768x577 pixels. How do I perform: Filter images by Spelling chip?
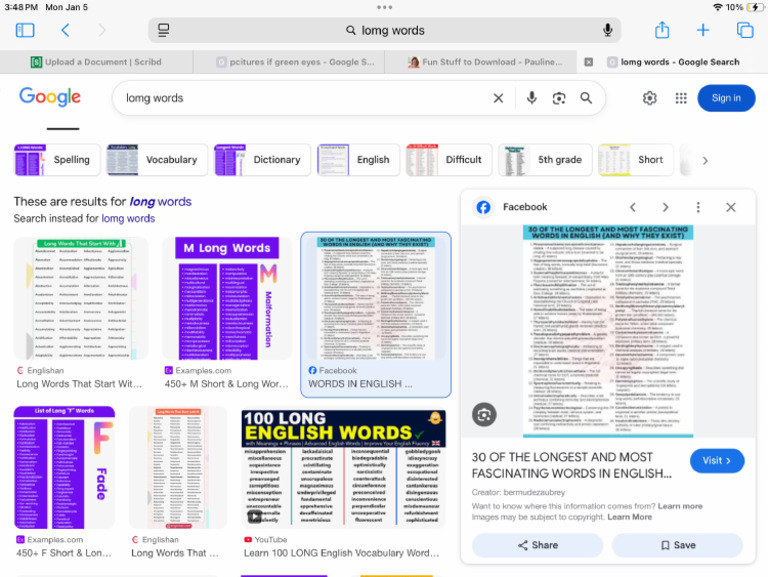click(x=57, y=160)
